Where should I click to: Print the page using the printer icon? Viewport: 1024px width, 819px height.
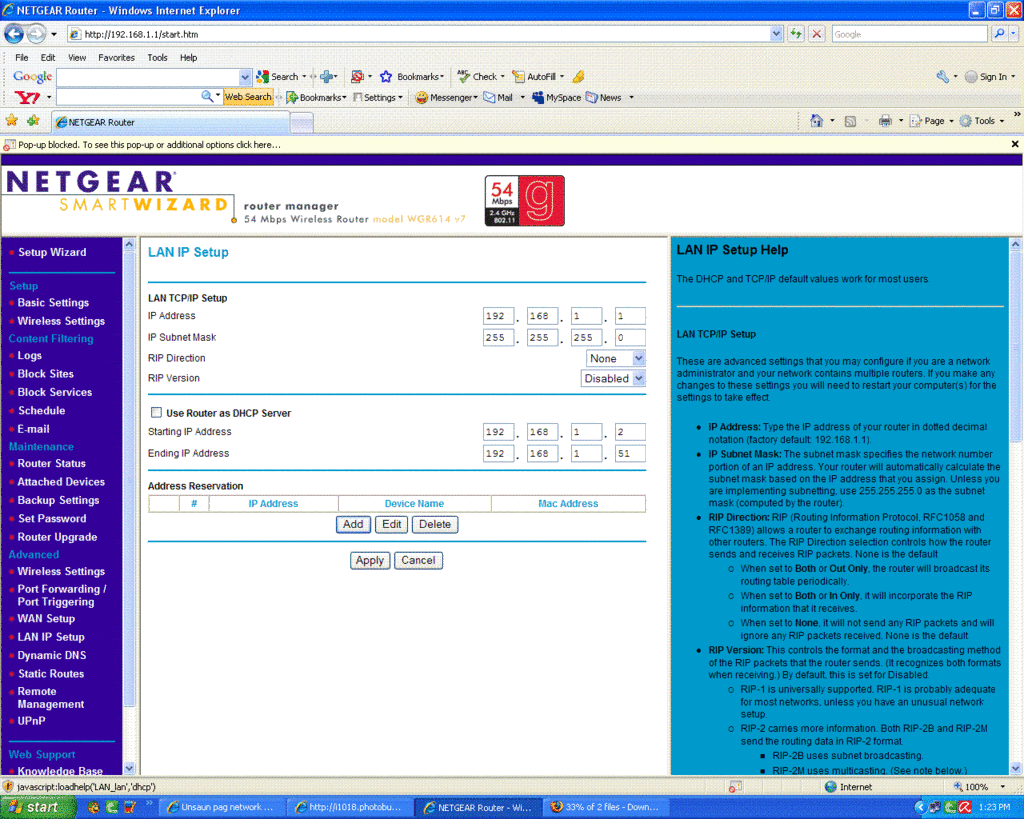pos(885,121)
